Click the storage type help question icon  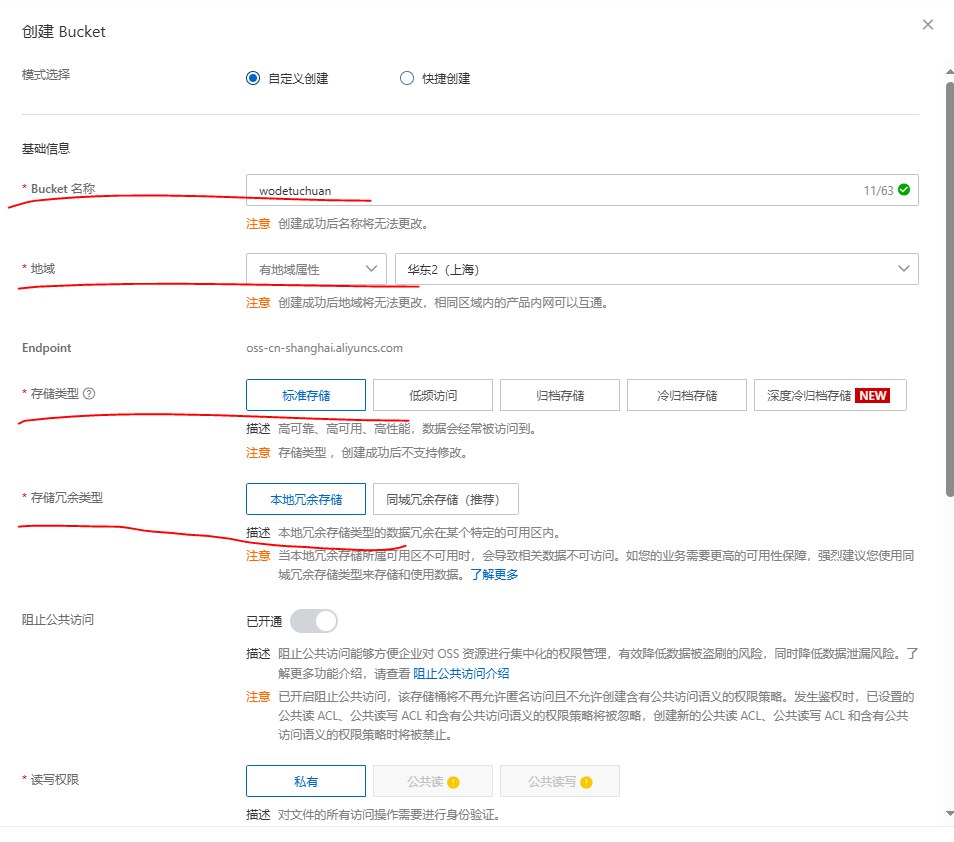90,394
